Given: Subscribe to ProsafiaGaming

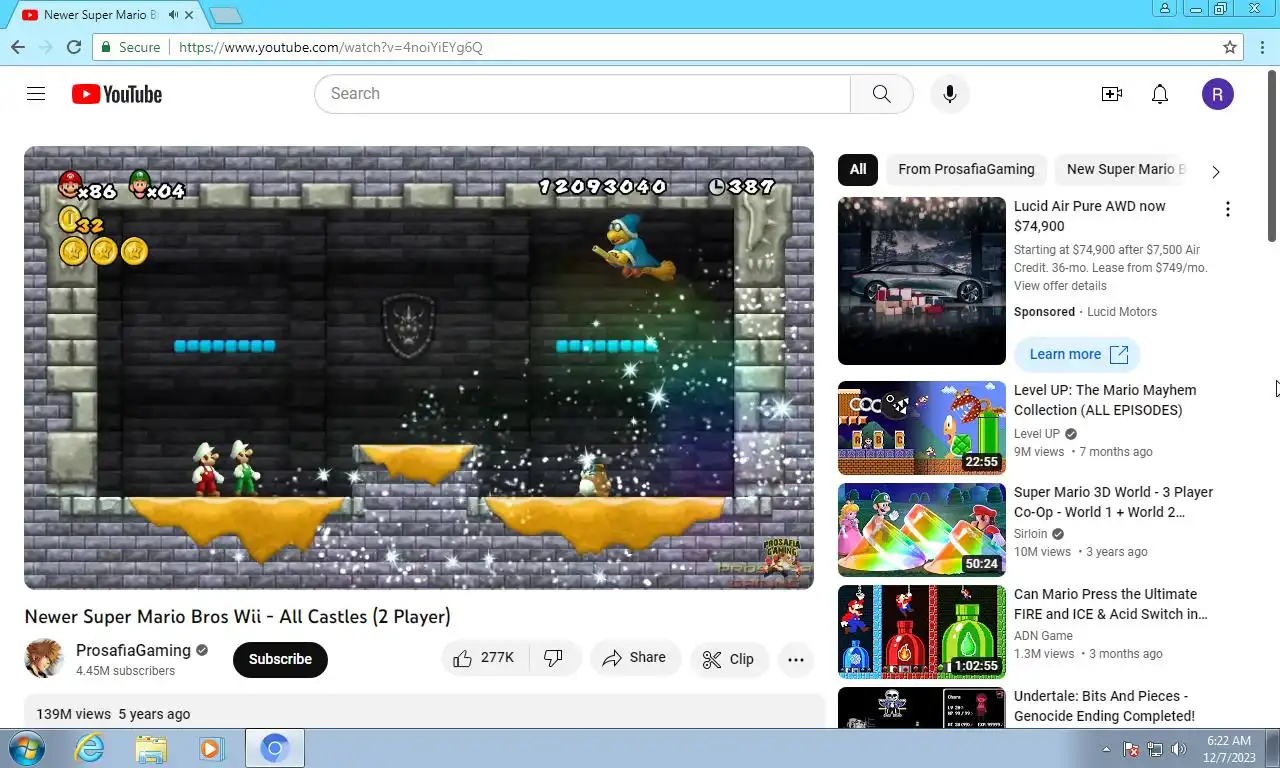Looking at the screenshot, I should coord(280,659).
